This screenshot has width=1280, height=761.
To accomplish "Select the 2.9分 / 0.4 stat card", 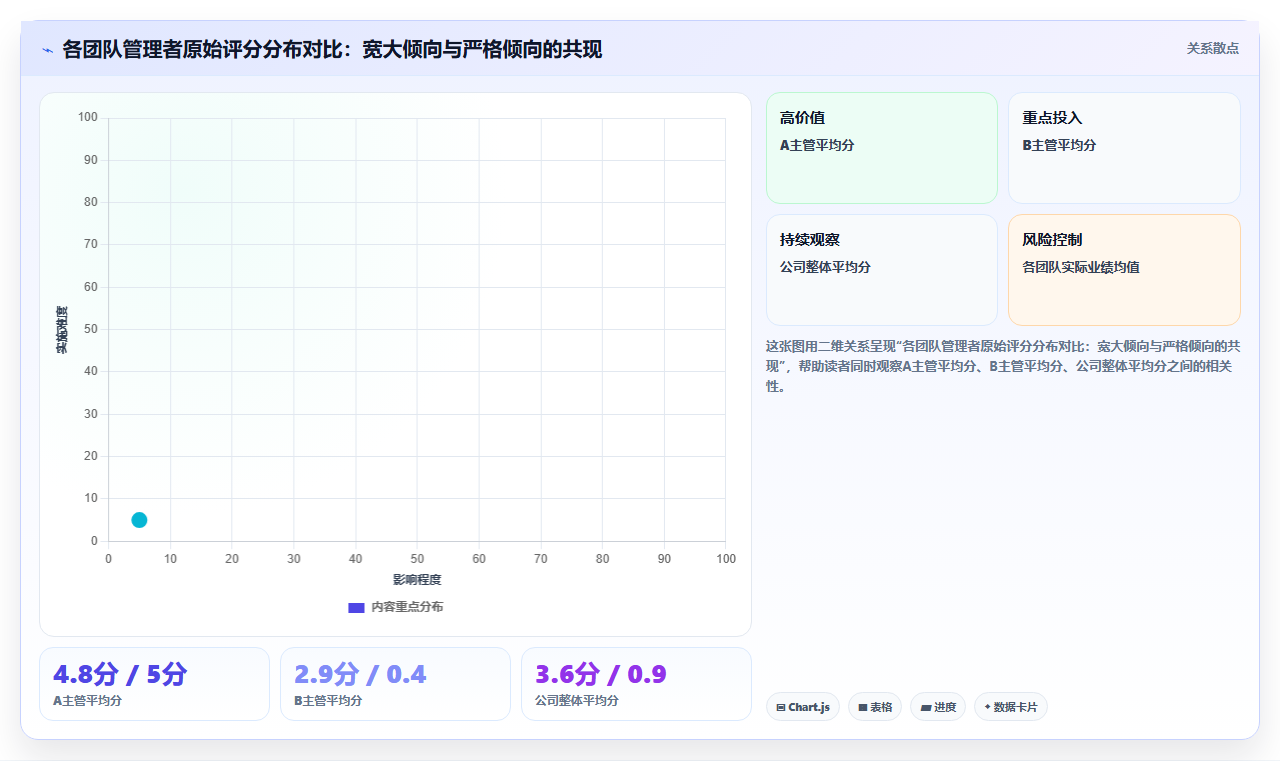I will click(x=395, y=684).
